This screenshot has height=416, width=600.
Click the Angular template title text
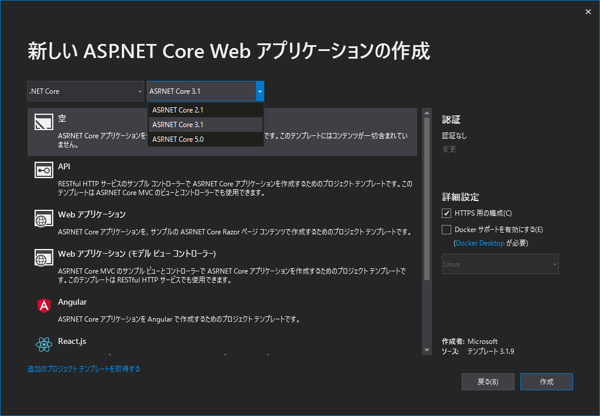[x=72, y=302]
